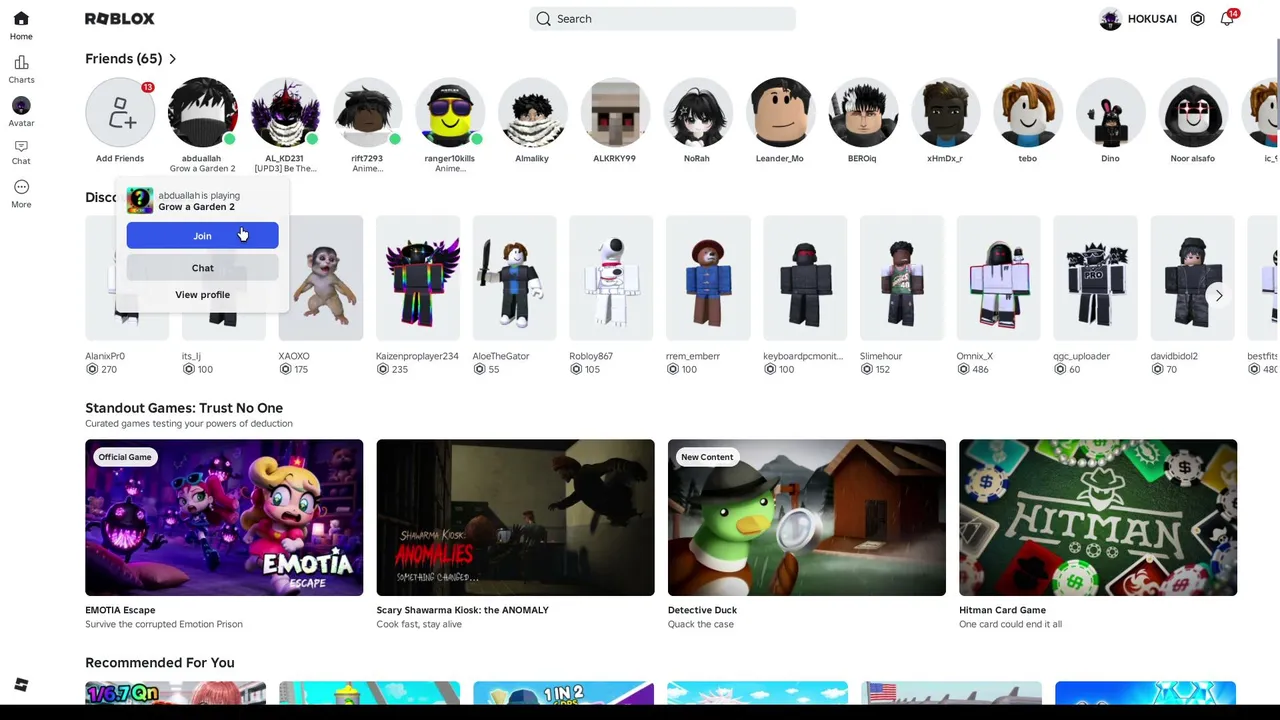Open the Scary Shawarma Kiosk game thumbnail
The width and height of the screenshot is (1280, 720).
[x=515, y=518]
